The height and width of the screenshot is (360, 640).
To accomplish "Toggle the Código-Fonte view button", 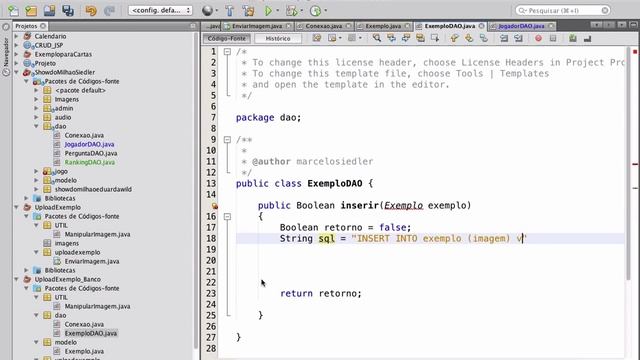I will point(227,38).
